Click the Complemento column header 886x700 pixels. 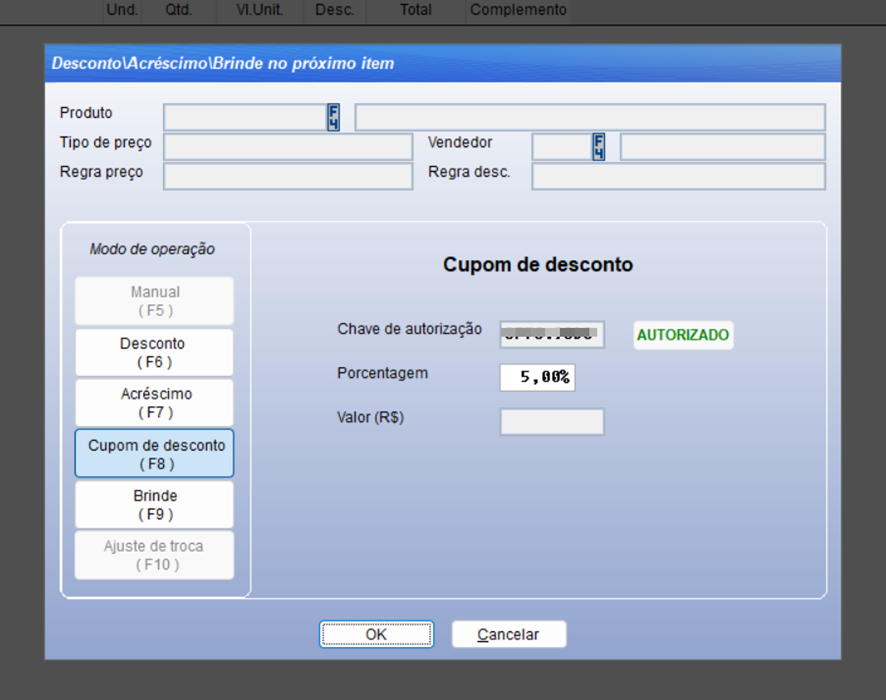click(x=517, y=10)
